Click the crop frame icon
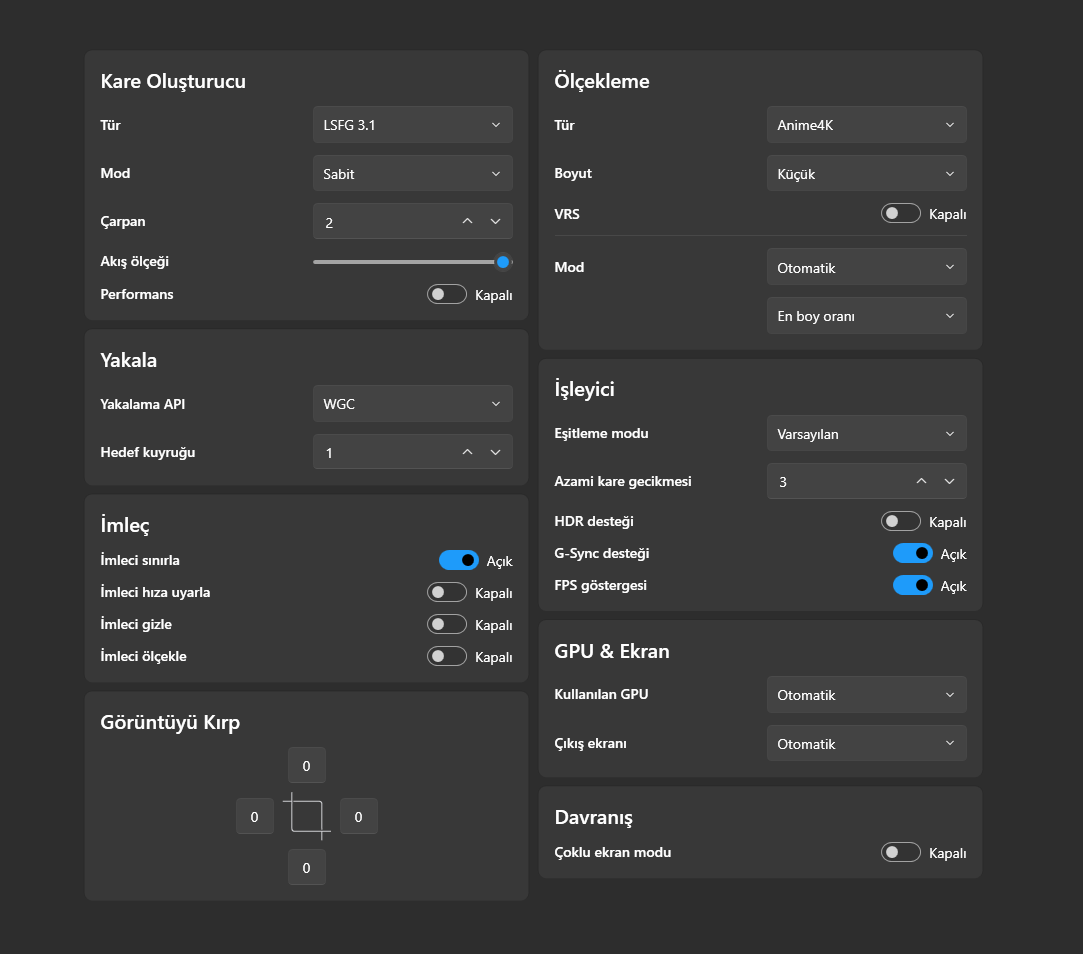Image resolution: width=1083 pixels, height=954 pixels. pyautogui.click(x=307, y=815)
